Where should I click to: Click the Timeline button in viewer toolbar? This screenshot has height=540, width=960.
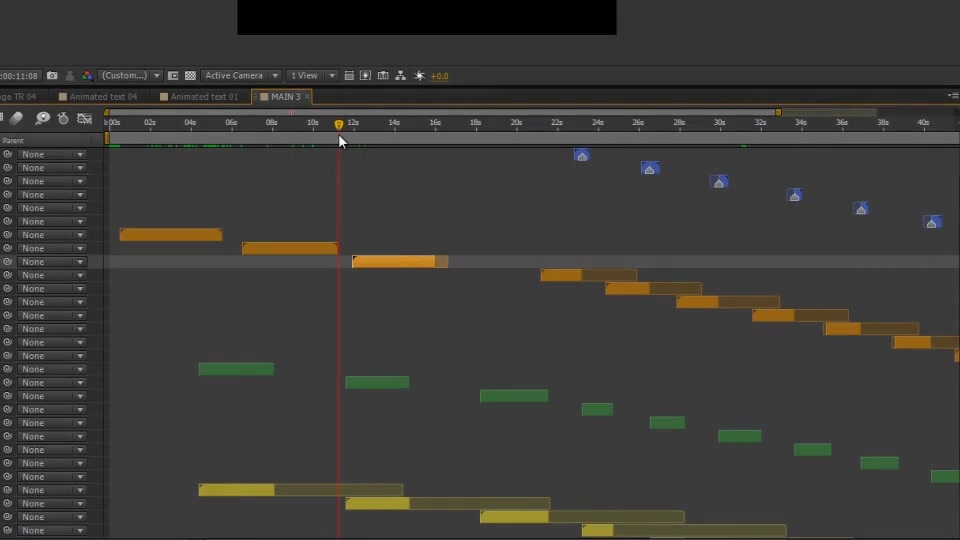pos(383,75)
